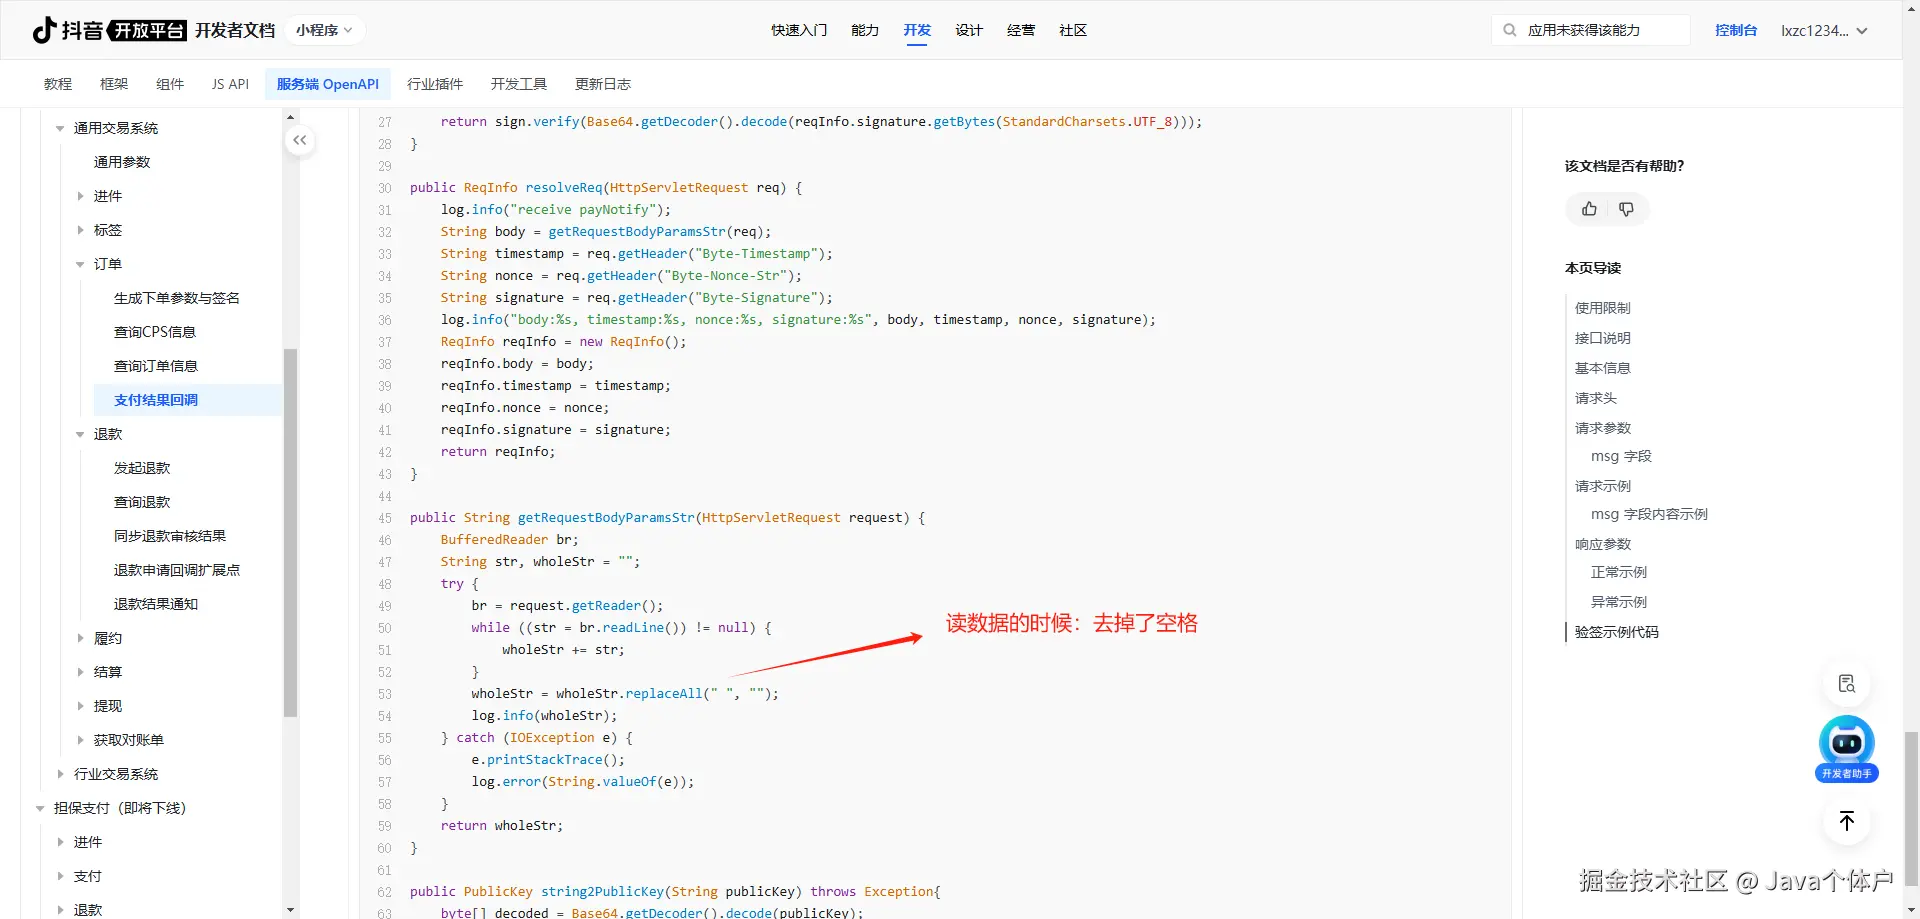Jump to msg 字段内容示例 section

[x=1649, y=514]
